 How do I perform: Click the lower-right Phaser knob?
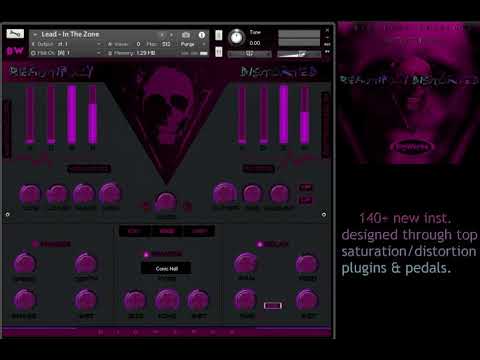(86, 300)
